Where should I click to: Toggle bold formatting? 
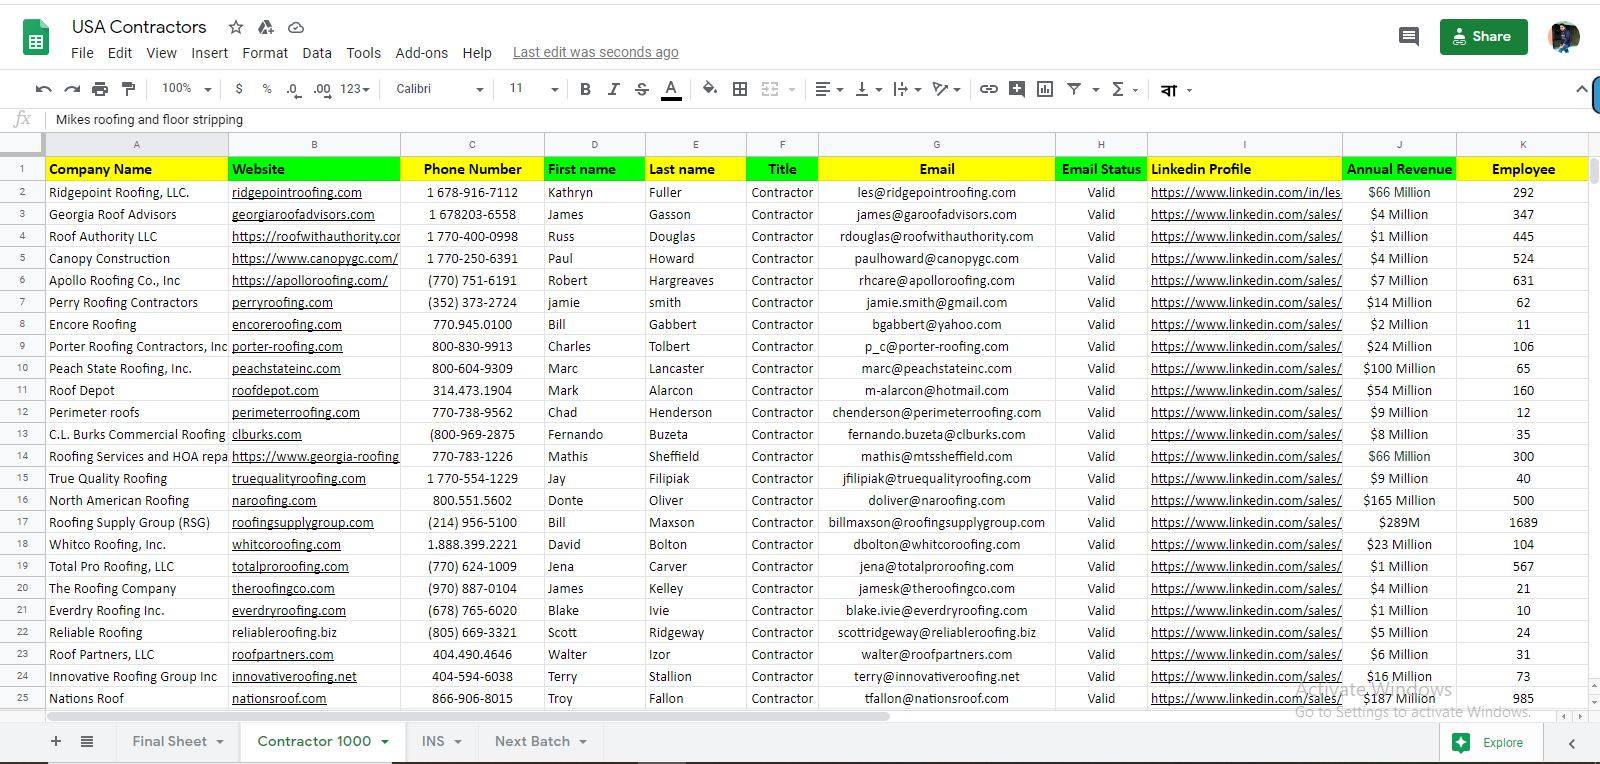click(x=585, y=89)
